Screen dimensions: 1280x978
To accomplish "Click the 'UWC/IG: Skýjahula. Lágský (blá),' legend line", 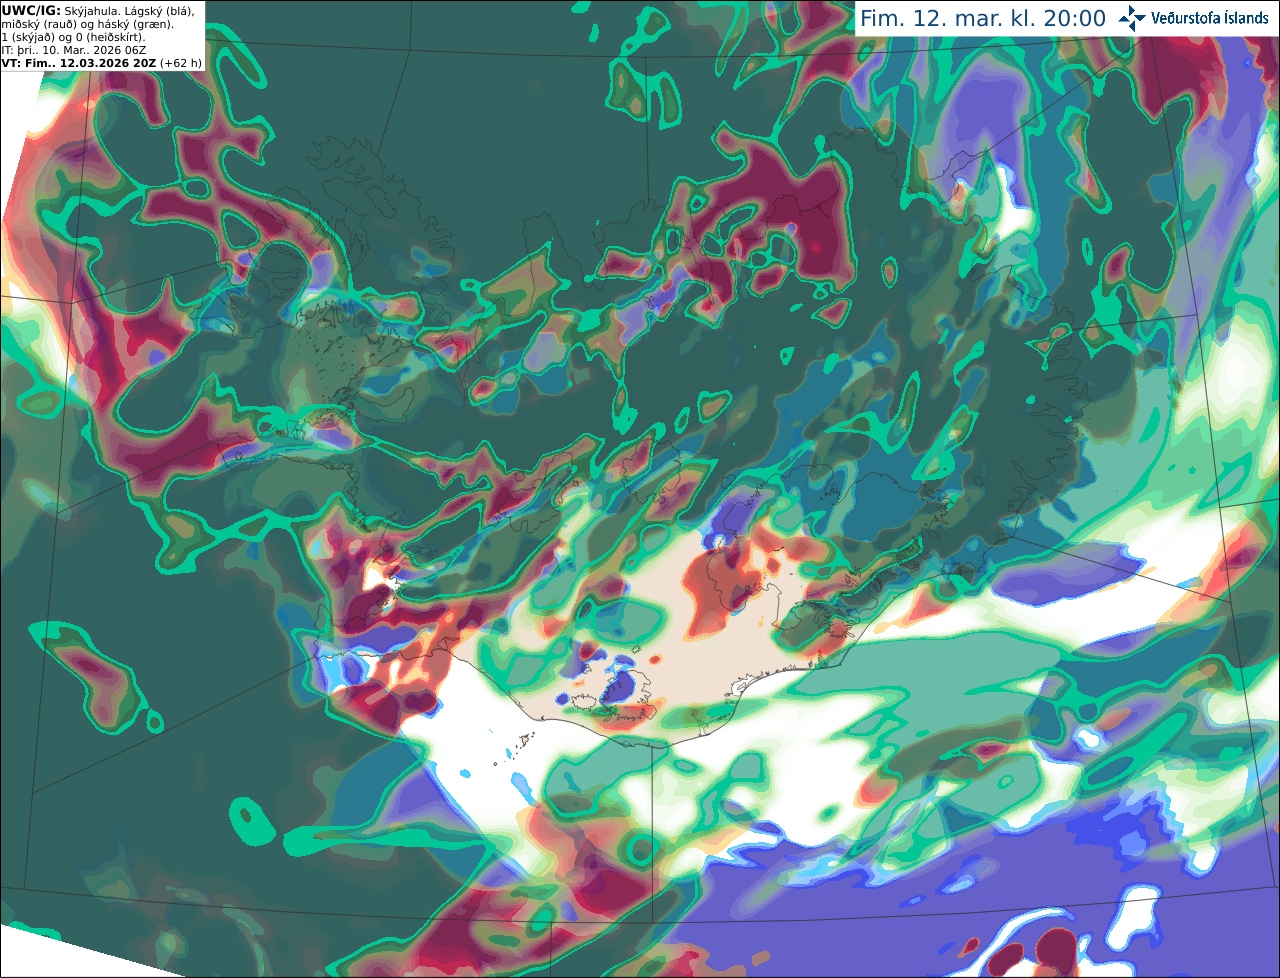I will point(98,11).
